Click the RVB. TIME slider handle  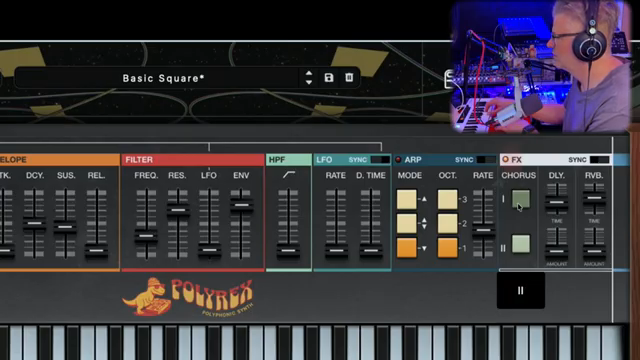(x=594, y=198)
